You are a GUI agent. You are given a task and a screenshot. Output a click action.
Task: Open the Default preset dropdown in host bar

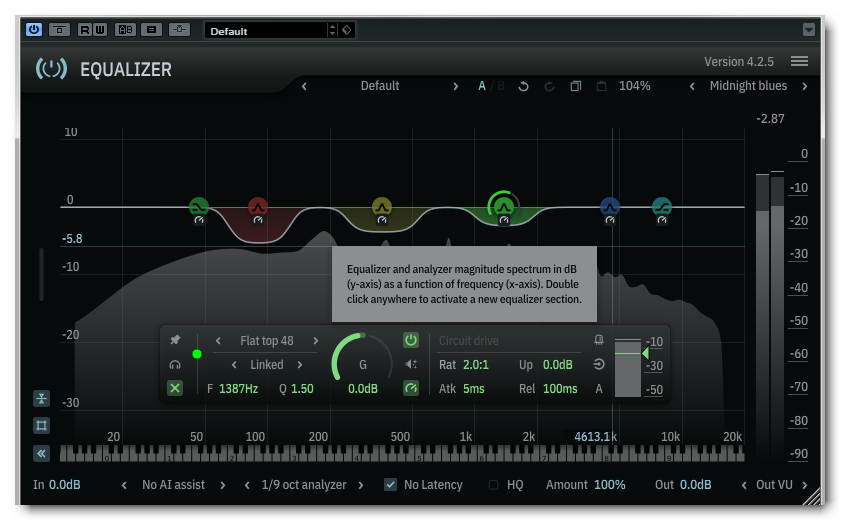pyautogui.click(x=280, y=30)
